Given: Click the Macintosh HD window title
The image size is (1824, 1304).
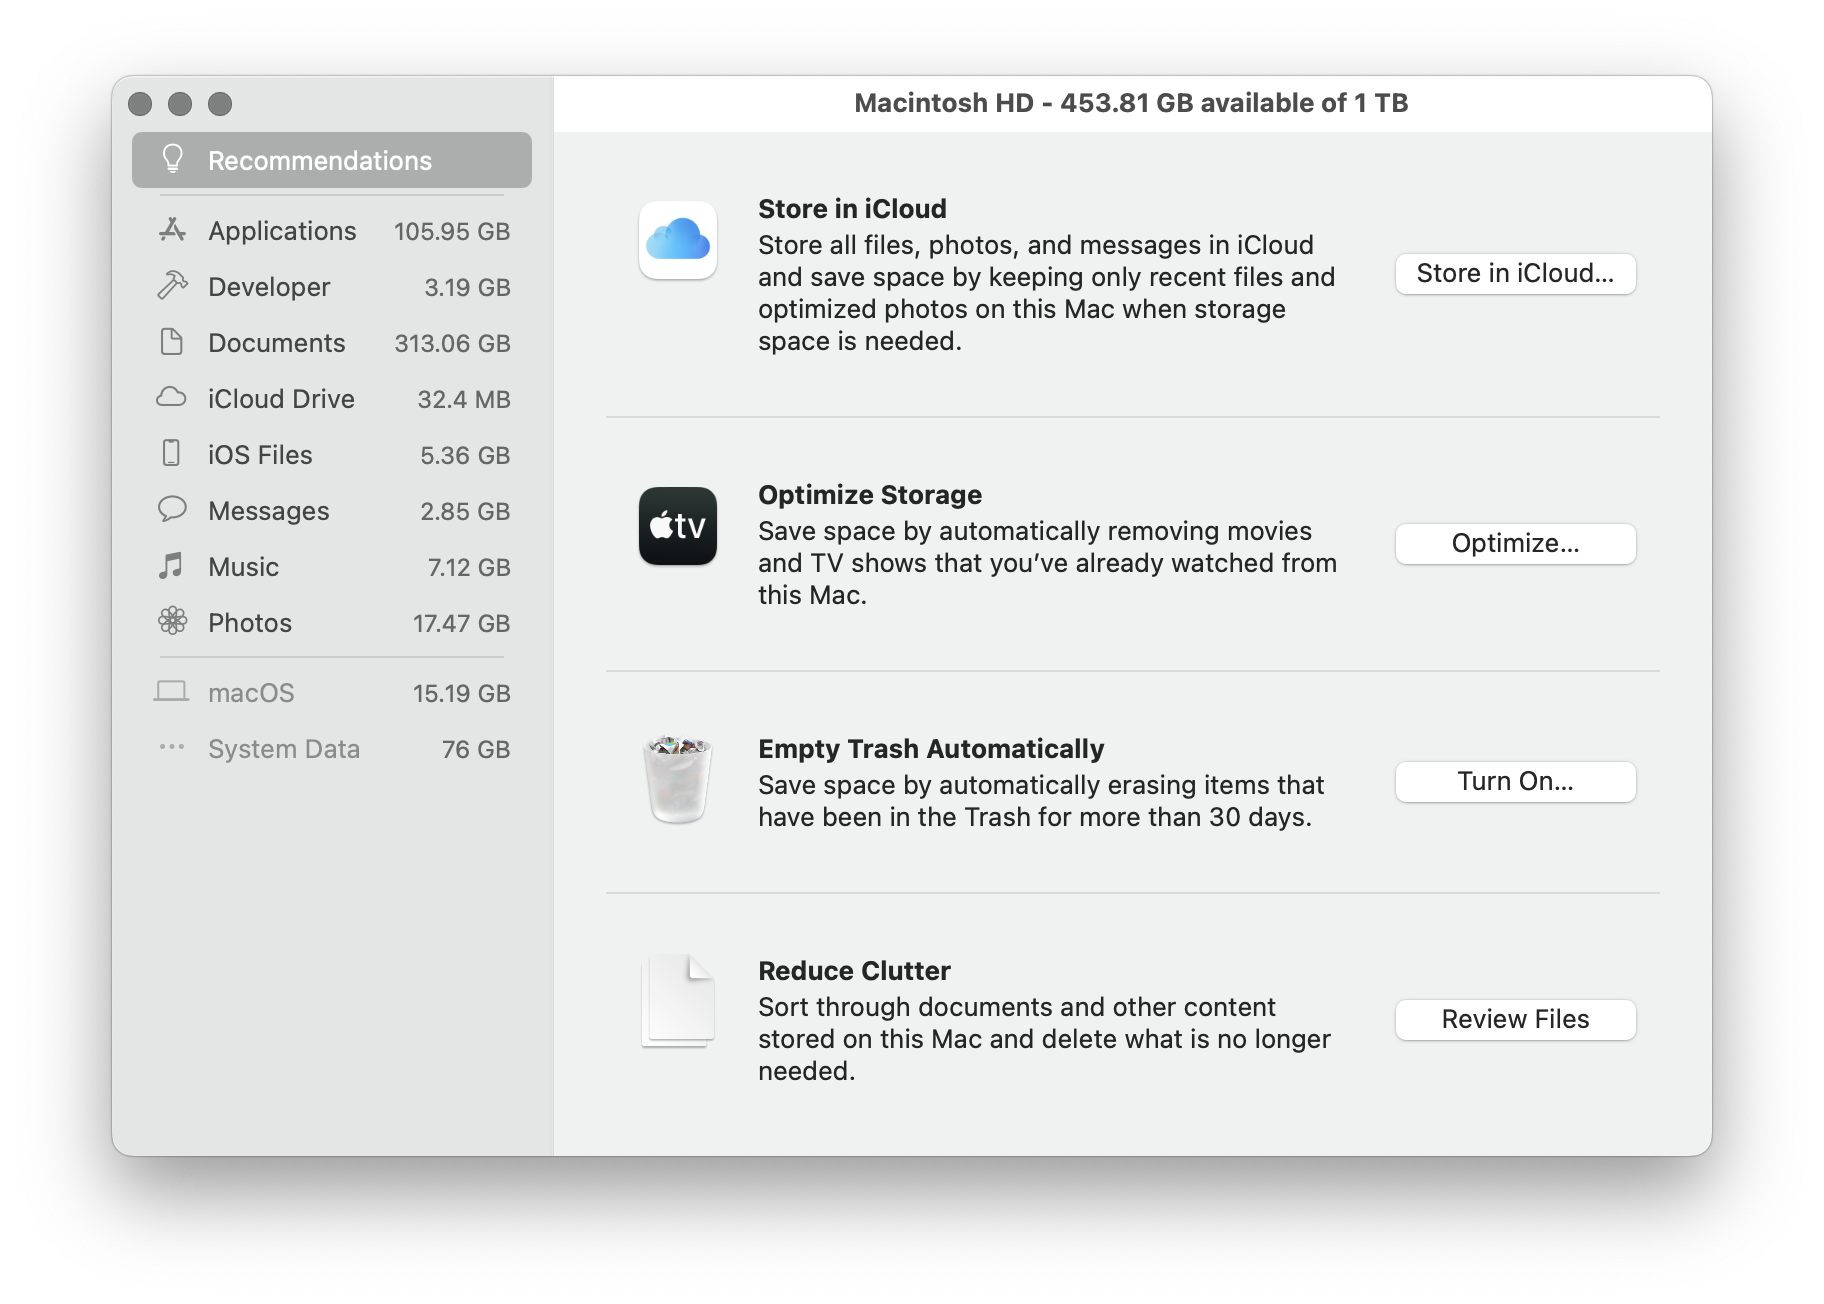Looking at the screenshot, I should pos(1131,103).
